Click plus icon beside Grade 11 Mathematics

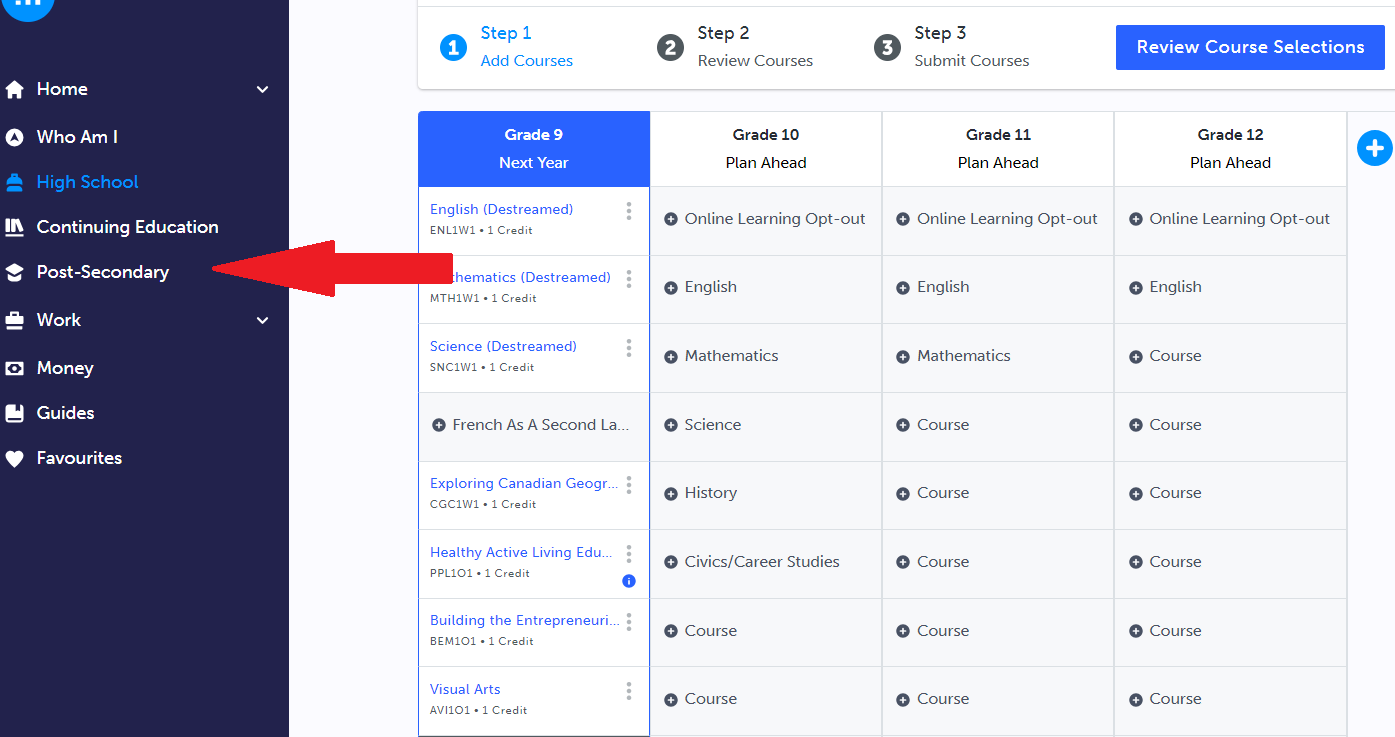[x=903, y=356]
